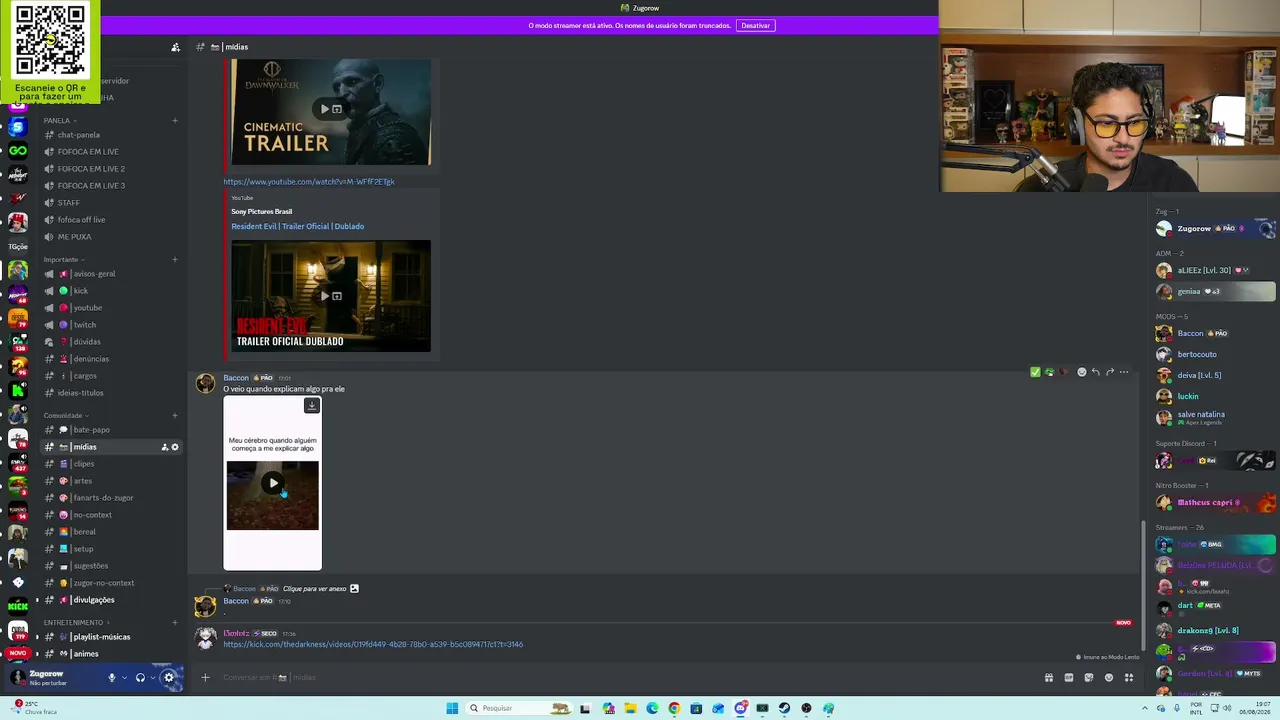Open the YouTube watch URL link
Image resolution: width=1280 pixels, height=720 pixels.
pyautogui.click(x=309, y=182)
